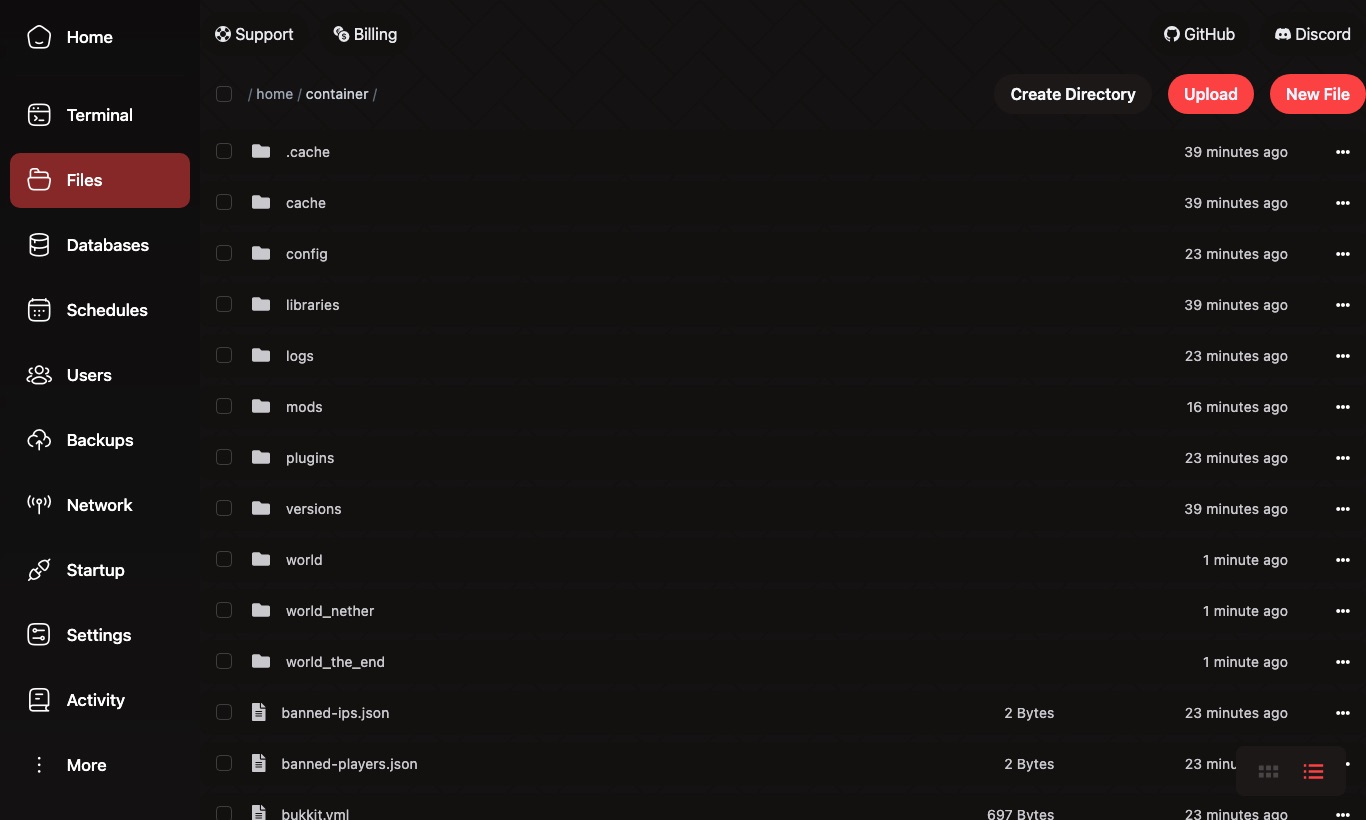Click the Backups cloud icon
The image size is (1366, 820).
39,440
